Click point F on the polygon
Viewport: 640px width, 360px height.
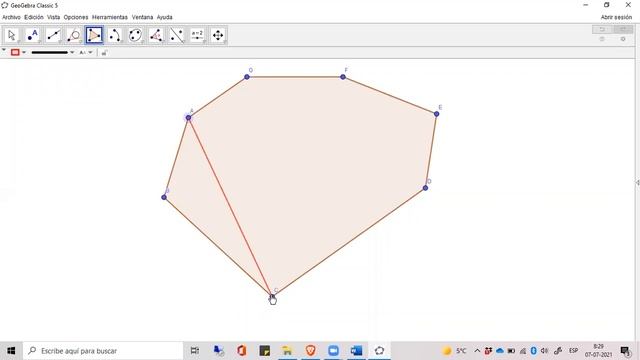click(343, 77)
